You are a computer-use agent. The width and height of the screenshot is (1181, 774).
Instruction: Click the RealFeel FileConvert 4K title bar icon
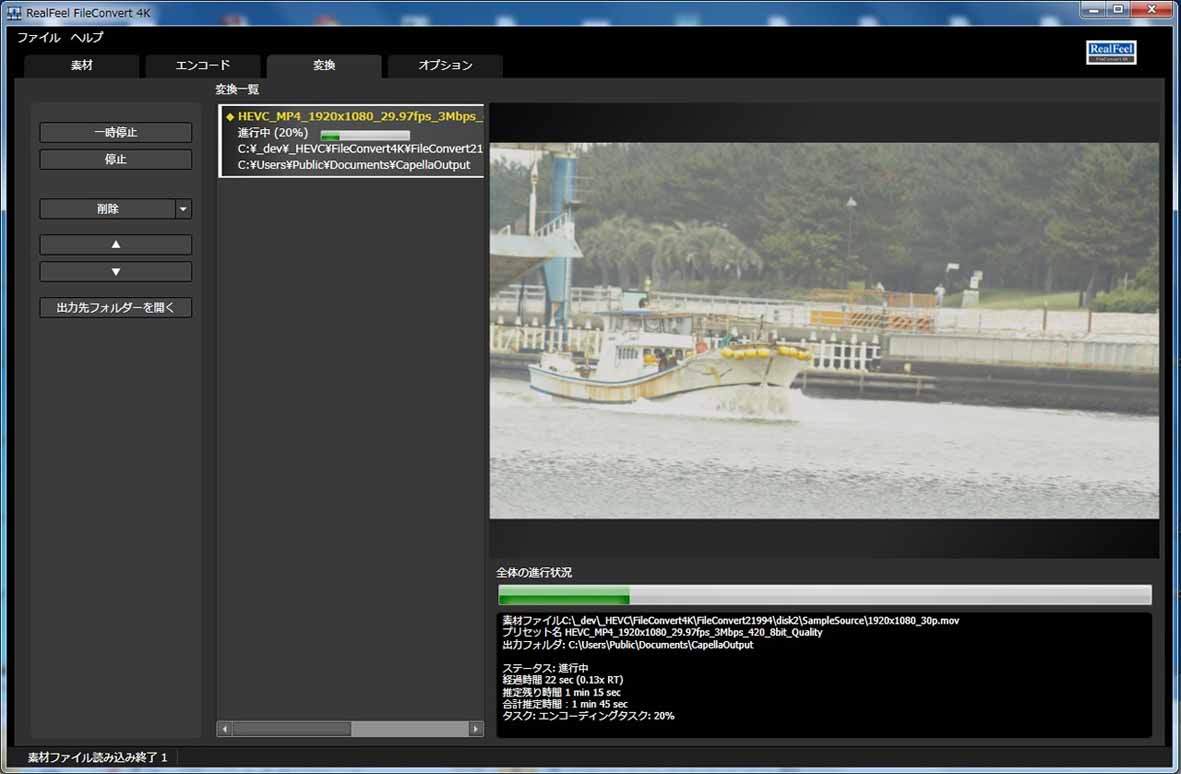click(x=14, y=13)
